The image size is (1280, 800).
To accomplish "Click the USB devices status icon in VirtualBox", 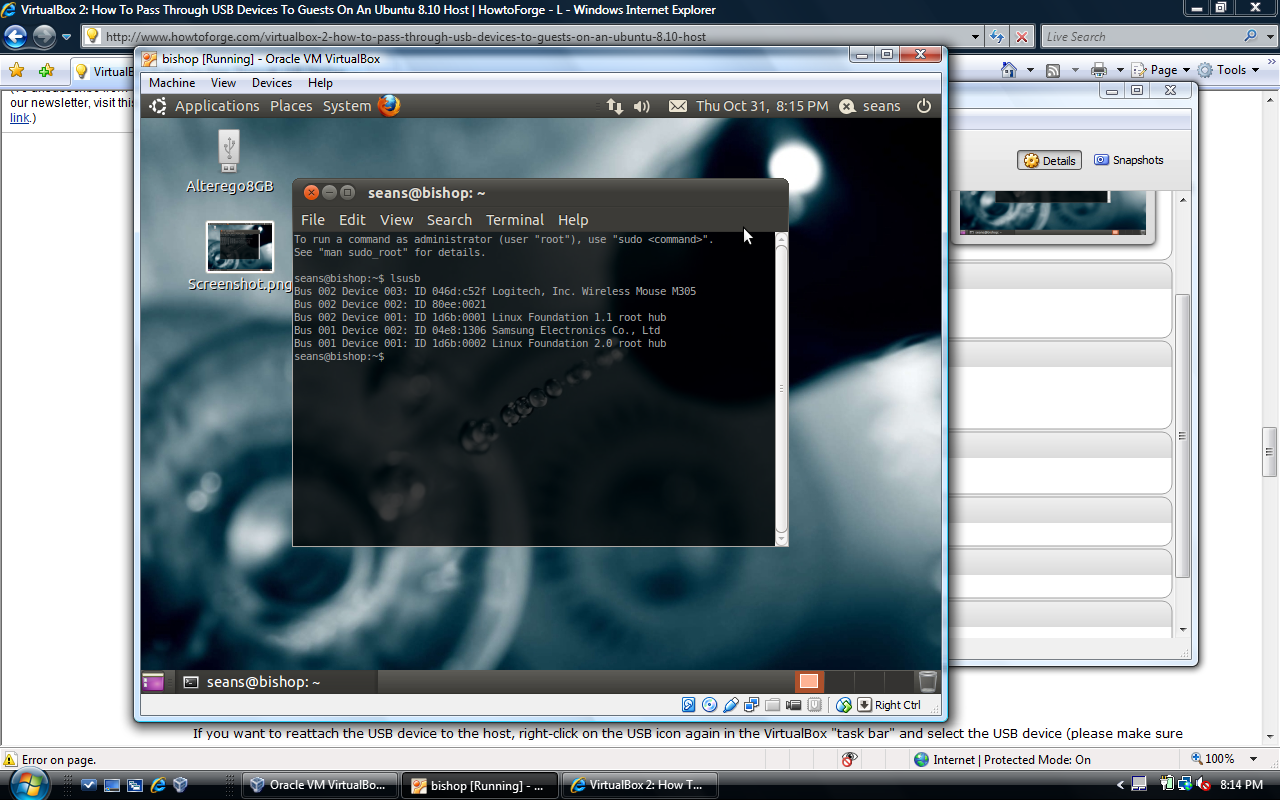I will [x=731, y=705].
